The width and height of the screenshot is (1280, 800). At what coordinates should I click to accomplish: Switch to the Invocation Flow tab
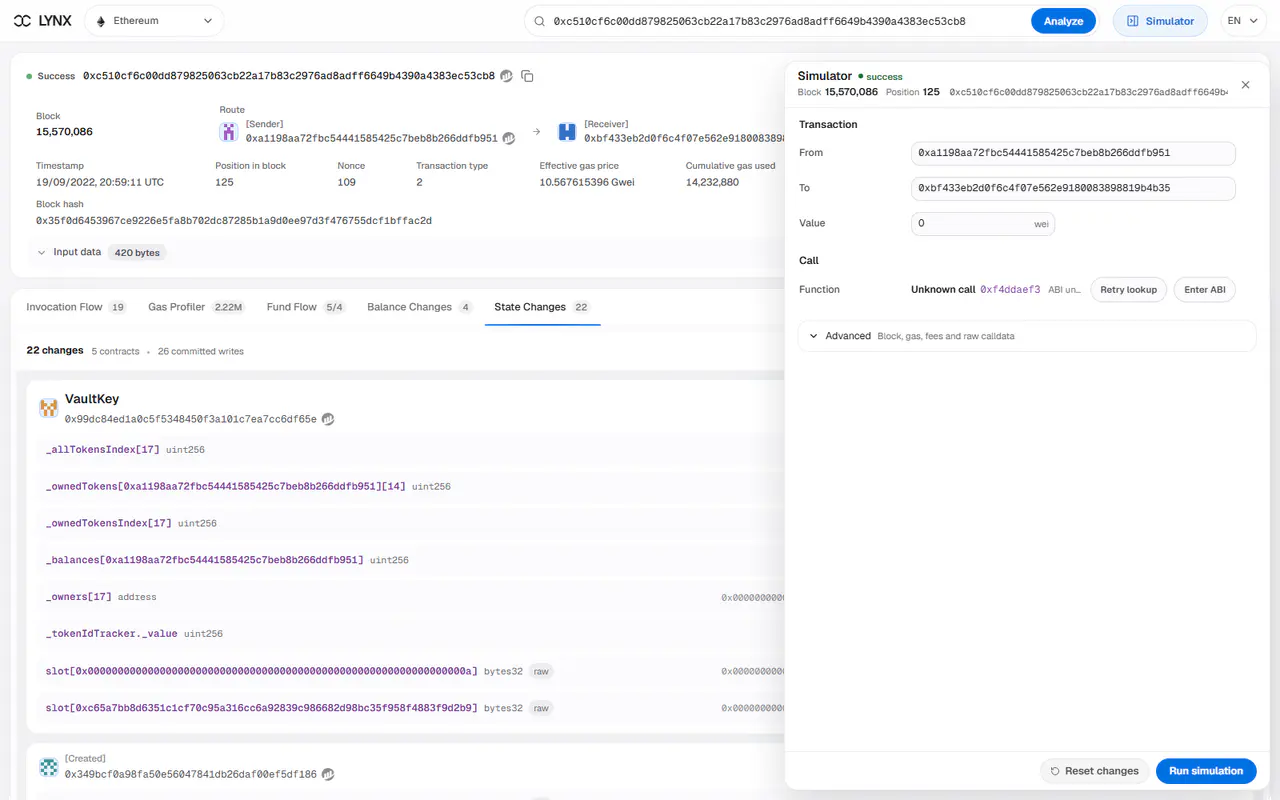[x=76, y=307]
